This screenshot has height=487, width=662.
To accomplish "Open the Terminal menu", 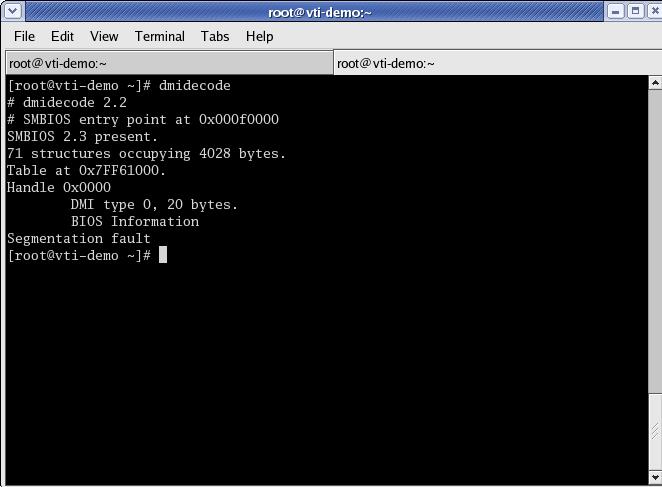I will (x=160, y=36).
